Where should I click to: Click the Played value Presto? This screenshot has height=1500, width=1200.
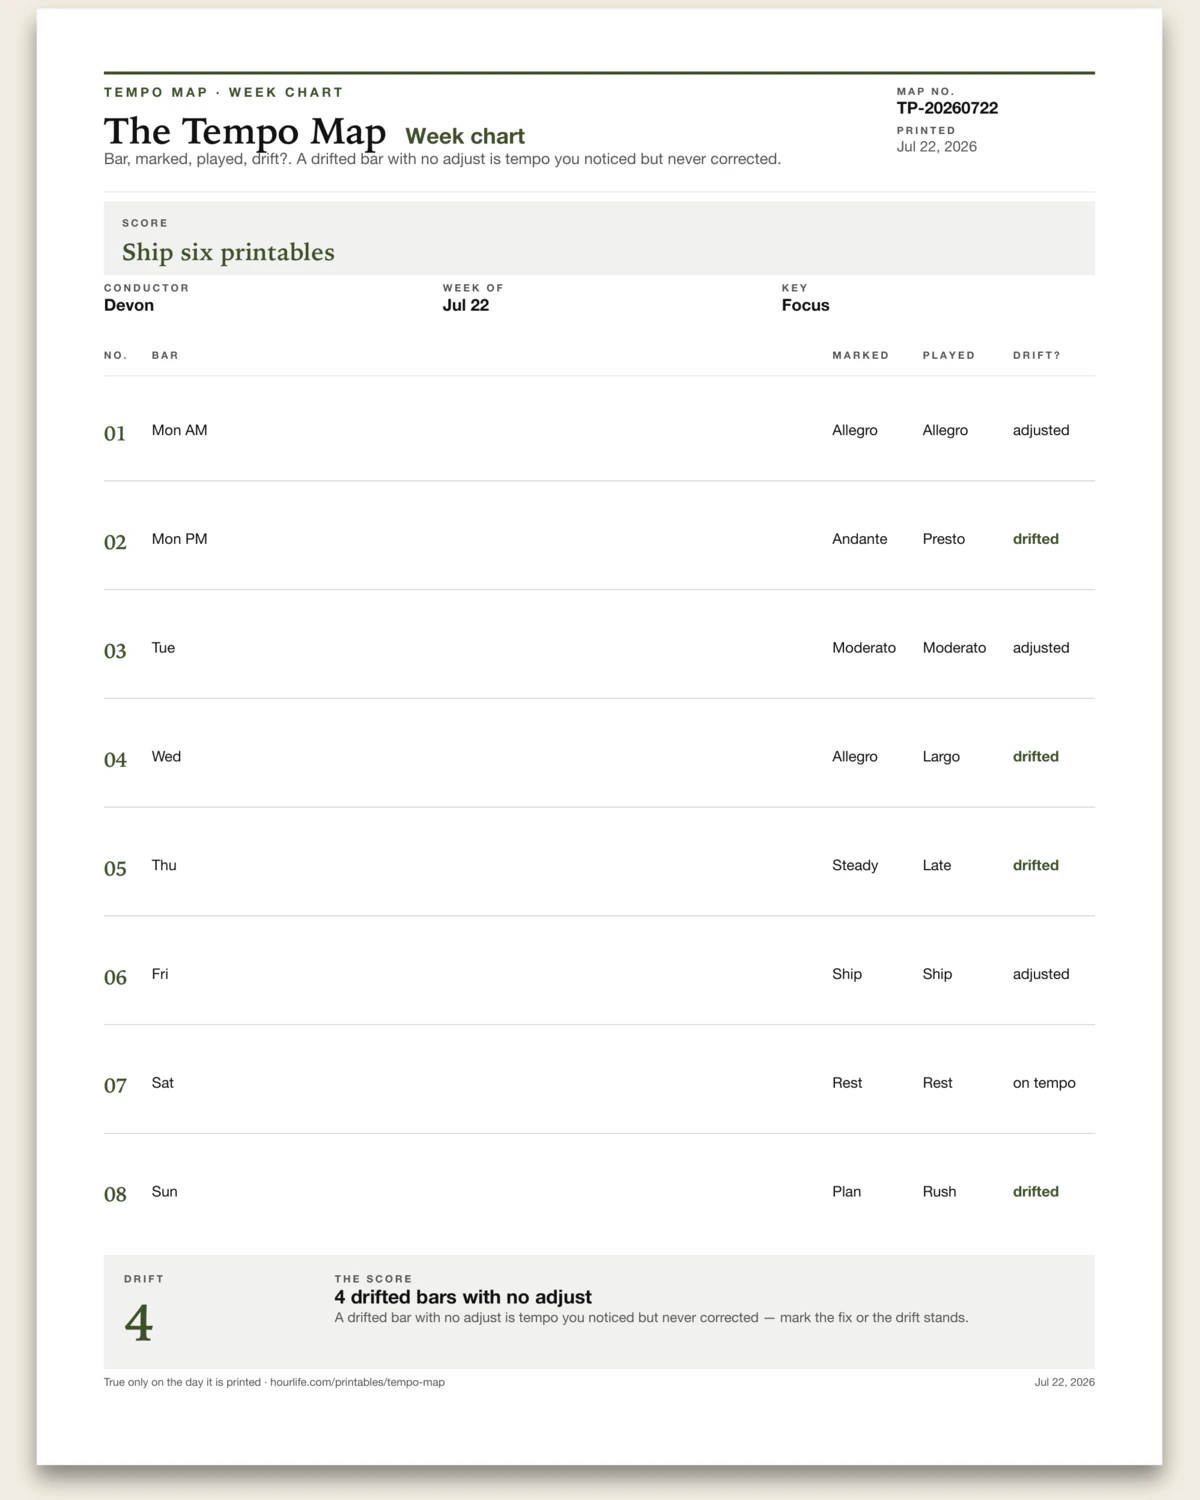pyautogui.click(x=943, y=539)
